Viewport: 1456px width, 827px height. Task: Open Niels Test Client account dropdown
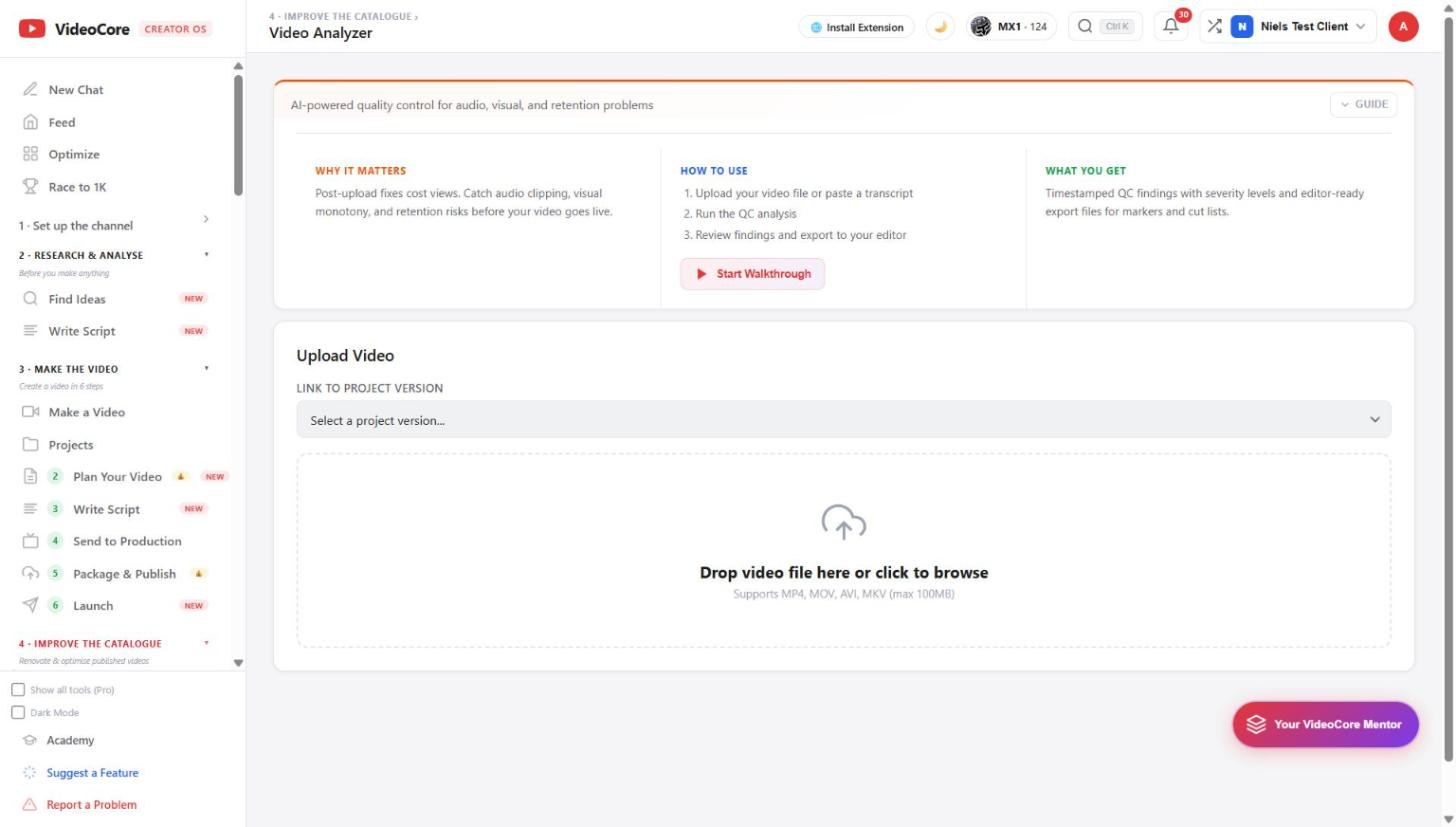tap(1298, 27)
